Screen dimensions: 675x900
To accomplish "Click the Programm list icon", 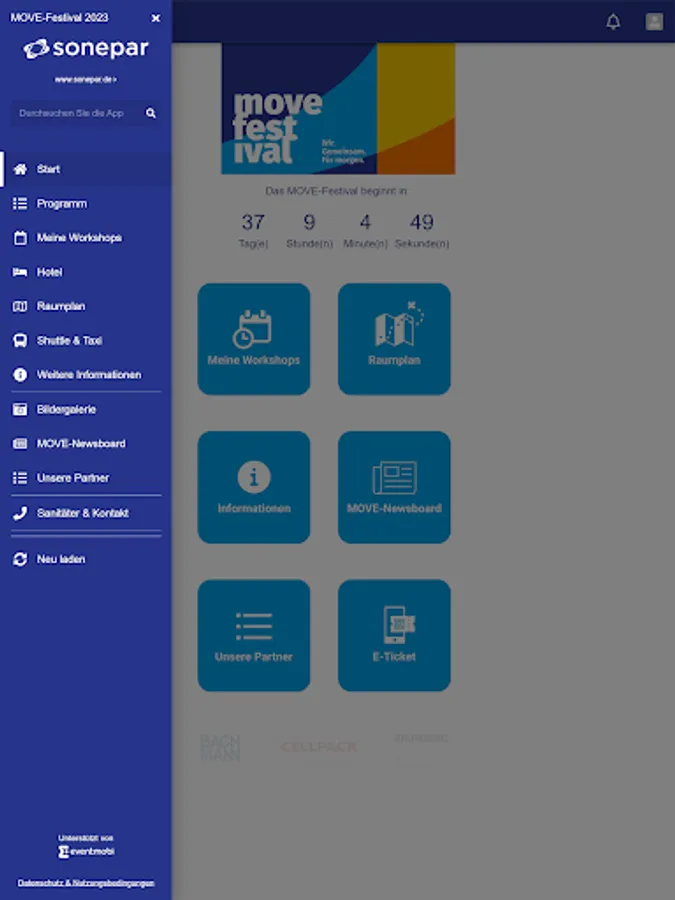I will pos(20,204).
